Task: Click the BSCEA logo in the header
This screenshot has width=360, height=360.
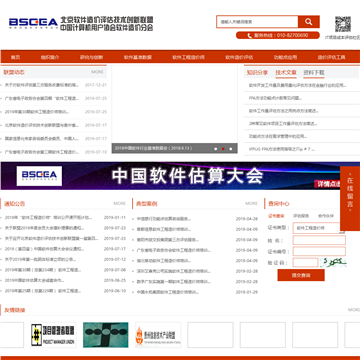Action: pyautogui.click(x=33, y=23)
